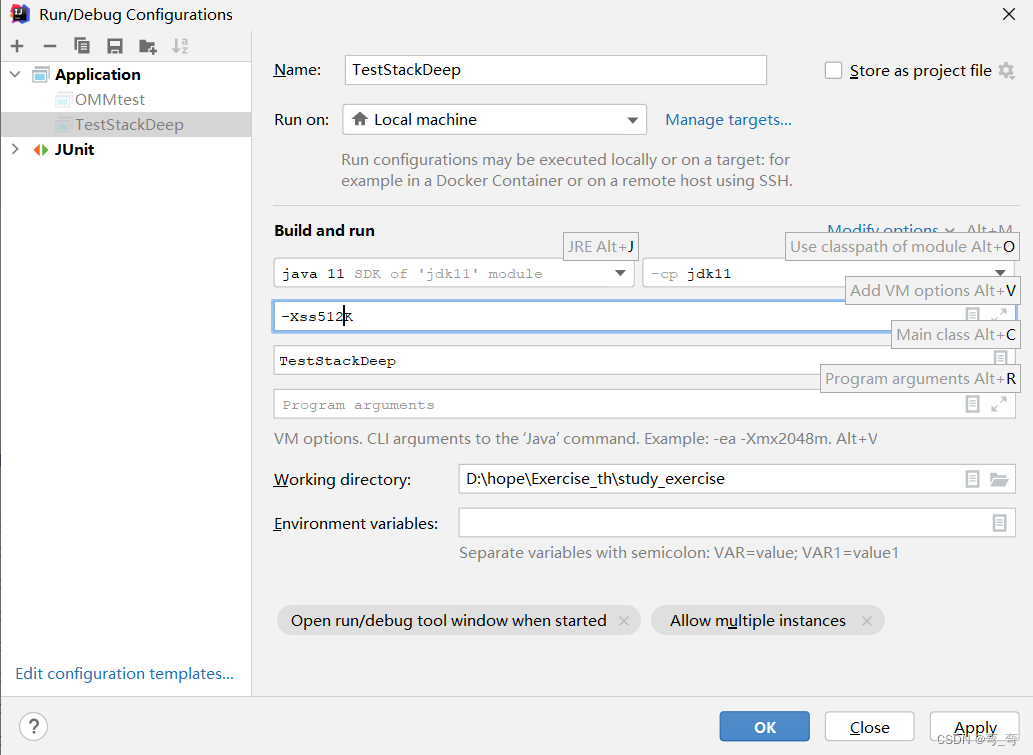
Task: Create a new configuration folder
Action: coord(148,46)
